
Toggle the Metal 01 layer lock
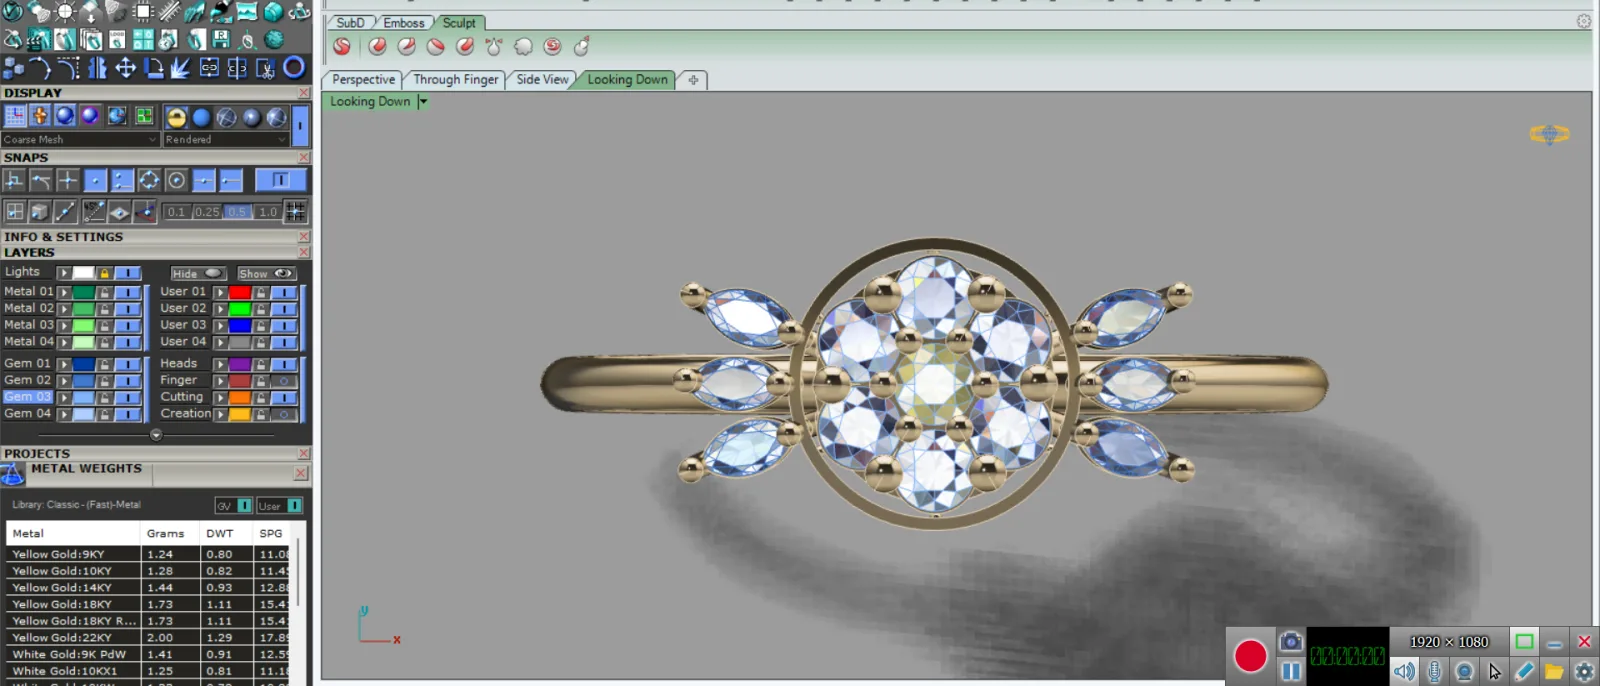(105, 292)
